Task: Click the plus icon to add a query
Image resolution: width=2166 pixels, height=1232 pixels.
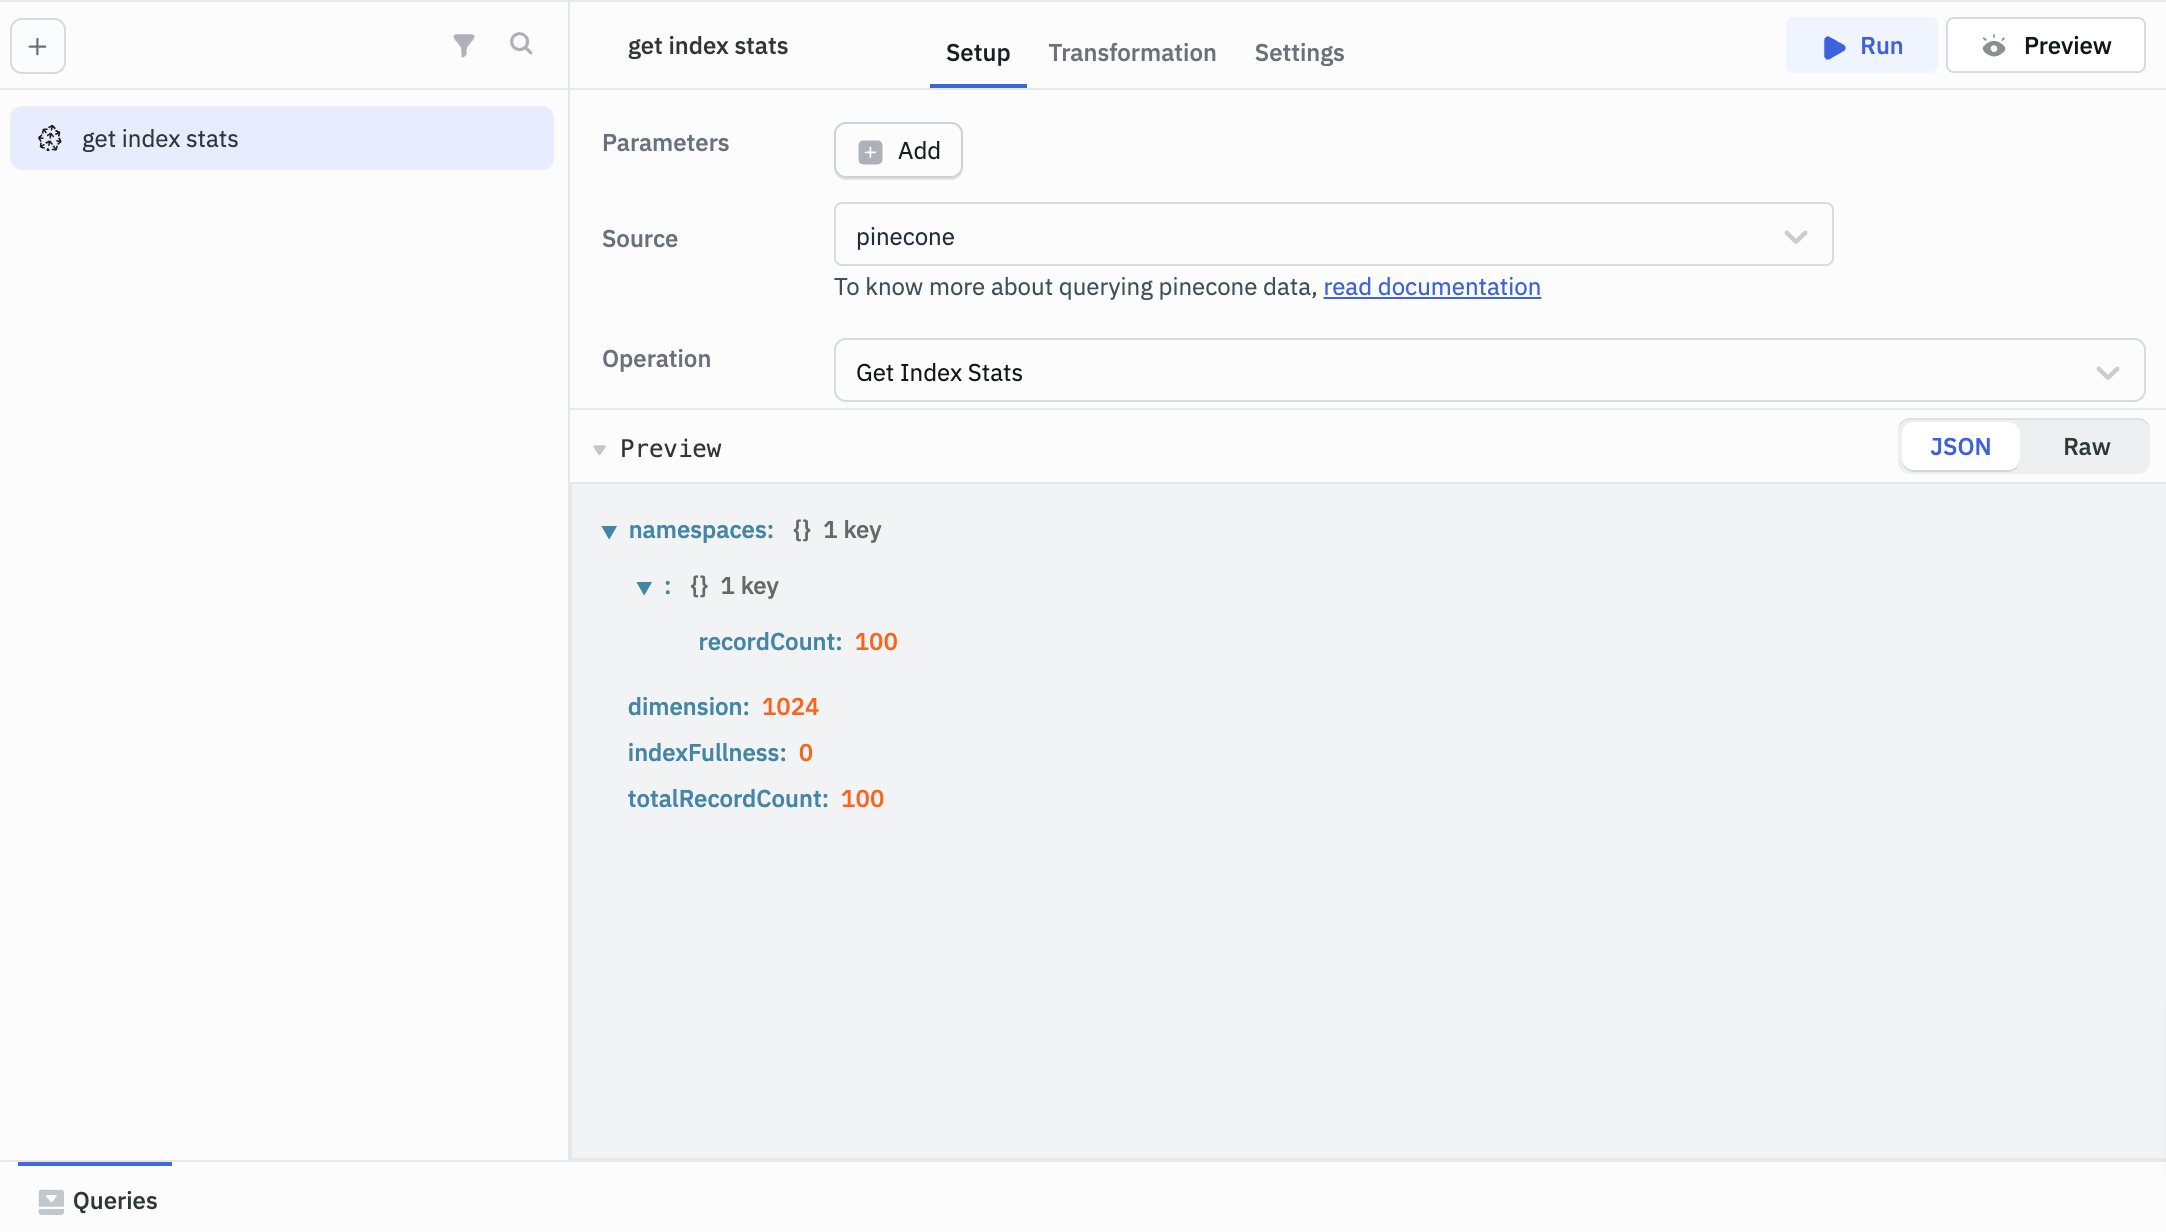Action: (38, 46)
